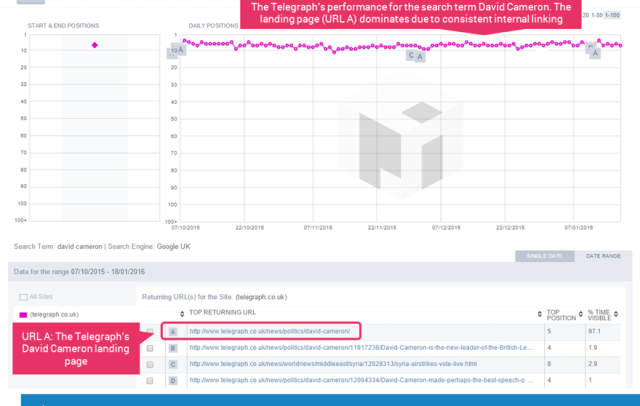Screen dimensions: 640x406
Task: Click the A marker near 07/01/2016
Action: tap(595, 53)
